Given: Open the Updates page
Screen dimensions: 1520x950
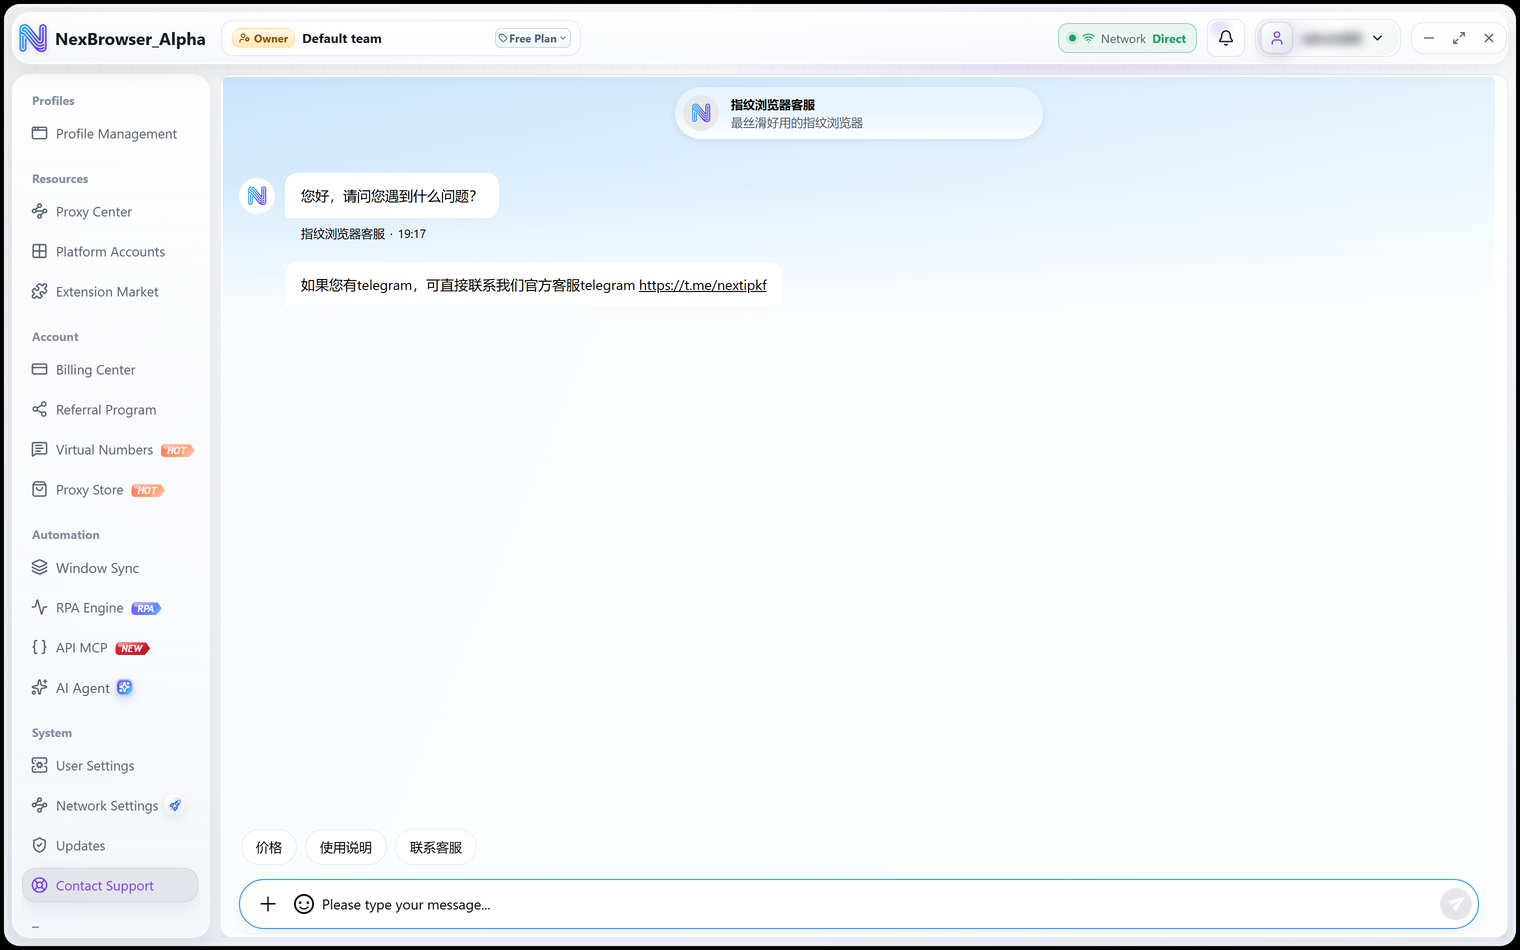Looking at the screenshot, I should pyautogui.click(x=110, y=845).
